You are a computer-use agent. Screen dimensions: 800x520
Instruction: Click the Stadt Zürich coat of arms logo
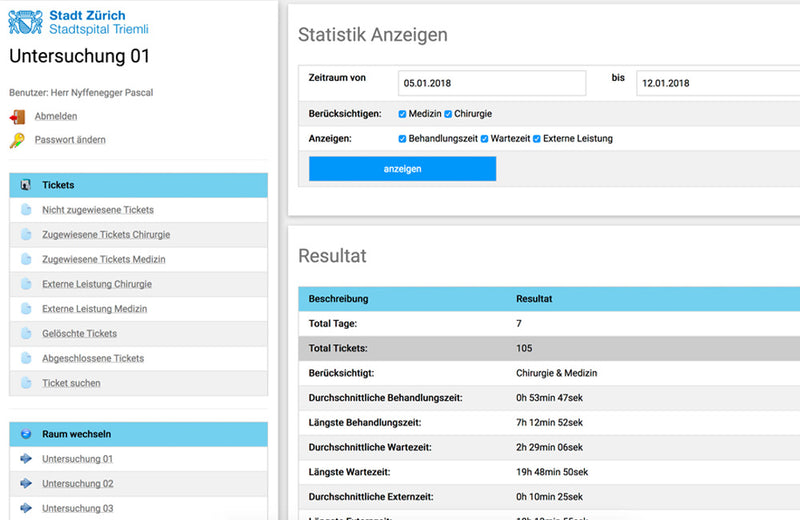pyautogui.click(x=26, y=22)
